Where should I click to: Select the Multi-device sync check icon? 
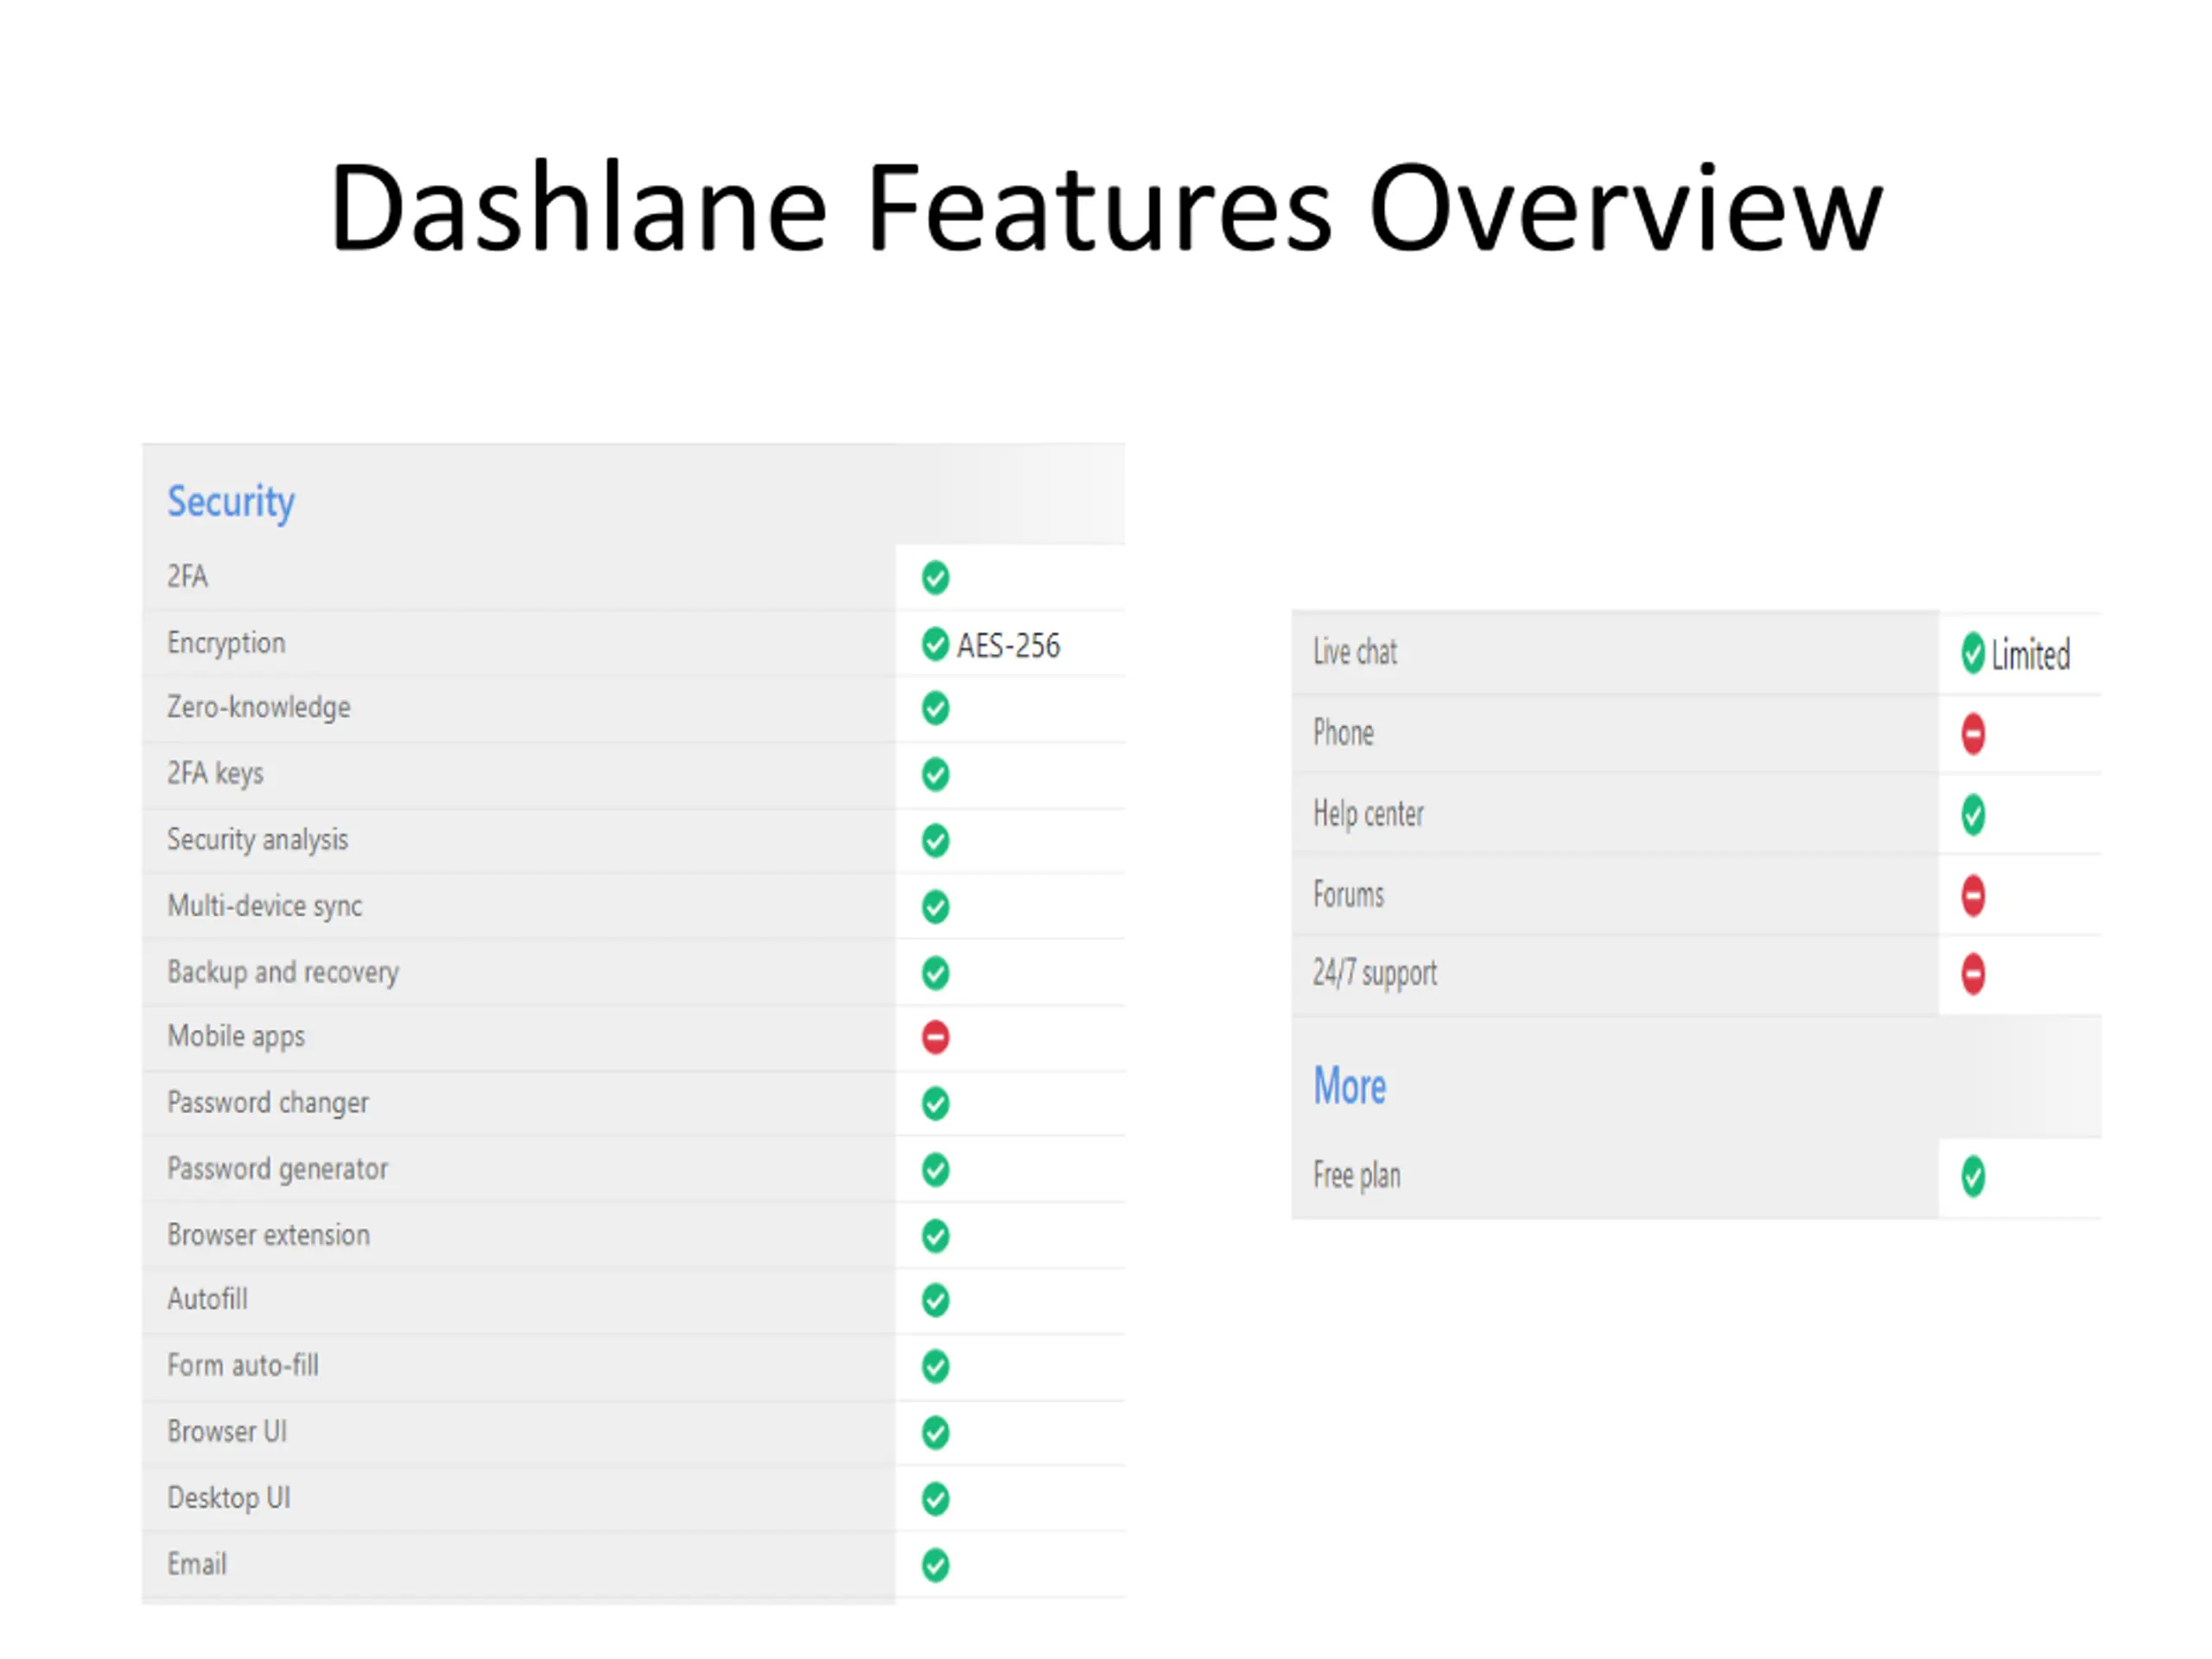935,906
